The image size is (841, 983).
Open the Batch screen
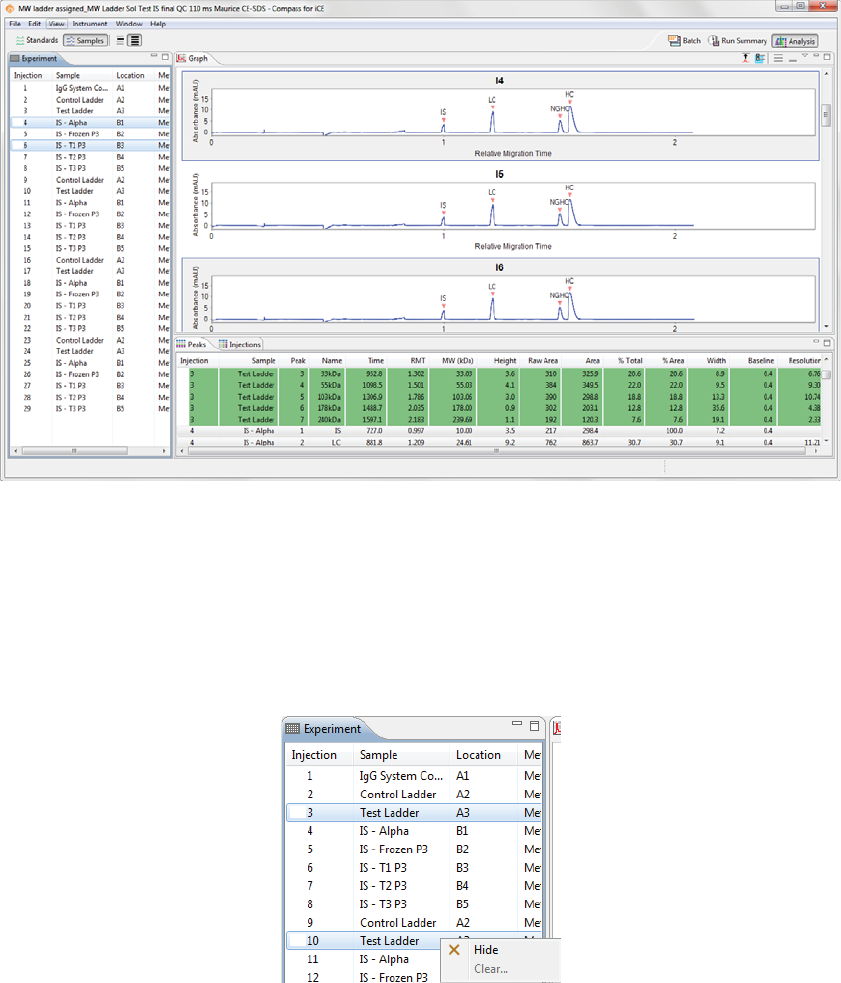click(x=684, y=41)
